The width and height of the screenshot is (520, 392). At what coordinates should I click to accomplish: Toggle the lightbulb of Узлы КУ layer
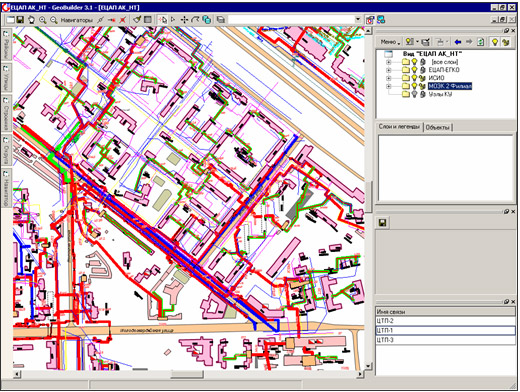point(414,94)
